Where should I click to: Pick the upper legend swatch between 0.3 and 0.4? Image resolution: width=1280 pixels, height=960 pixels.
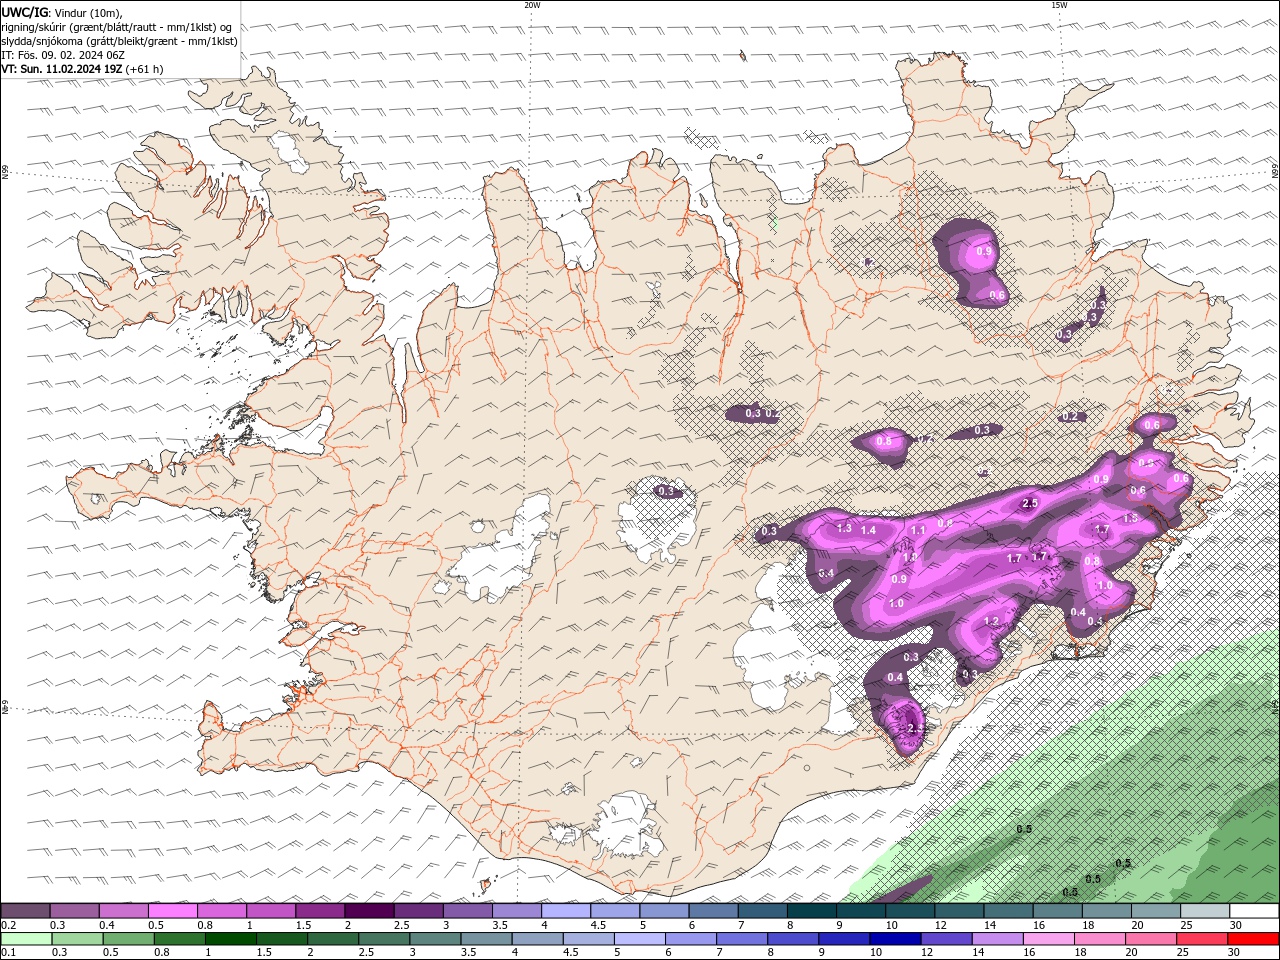(74, 911)
